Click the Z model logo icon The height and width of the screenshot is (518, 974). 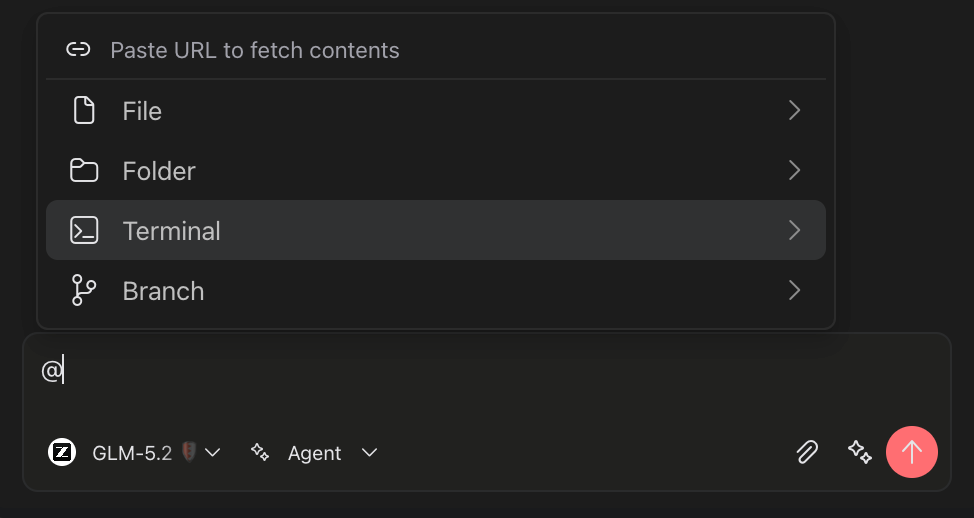pos(62,452)
